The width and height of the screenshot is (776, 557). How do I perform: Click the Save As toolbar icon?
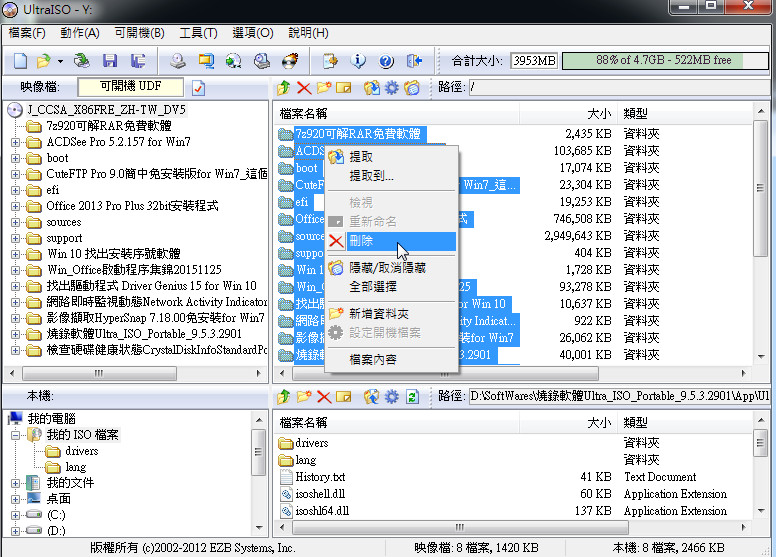point(138,61)
